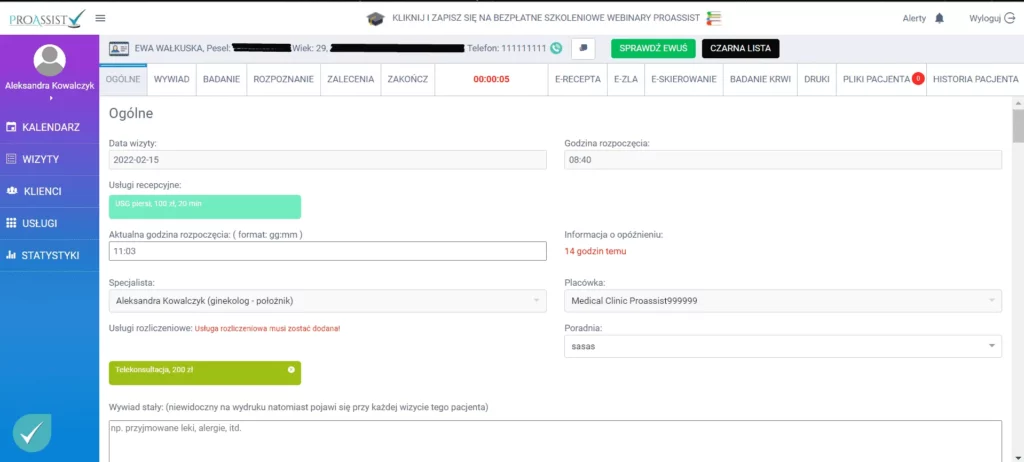Click the checkmark shield badge icon

(32, 432)
